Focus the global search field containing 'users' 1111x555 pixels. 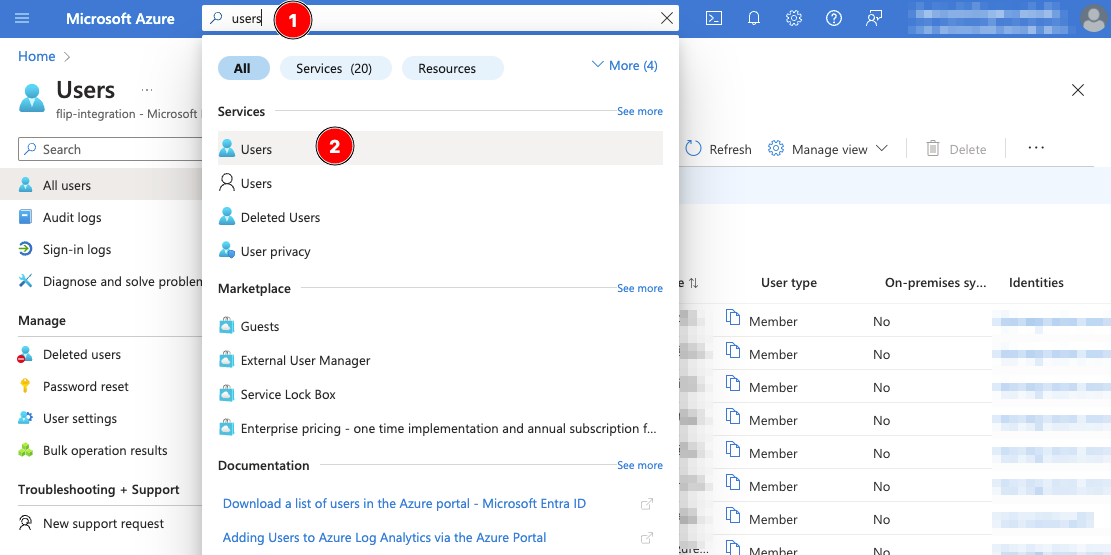coord(440,18)
